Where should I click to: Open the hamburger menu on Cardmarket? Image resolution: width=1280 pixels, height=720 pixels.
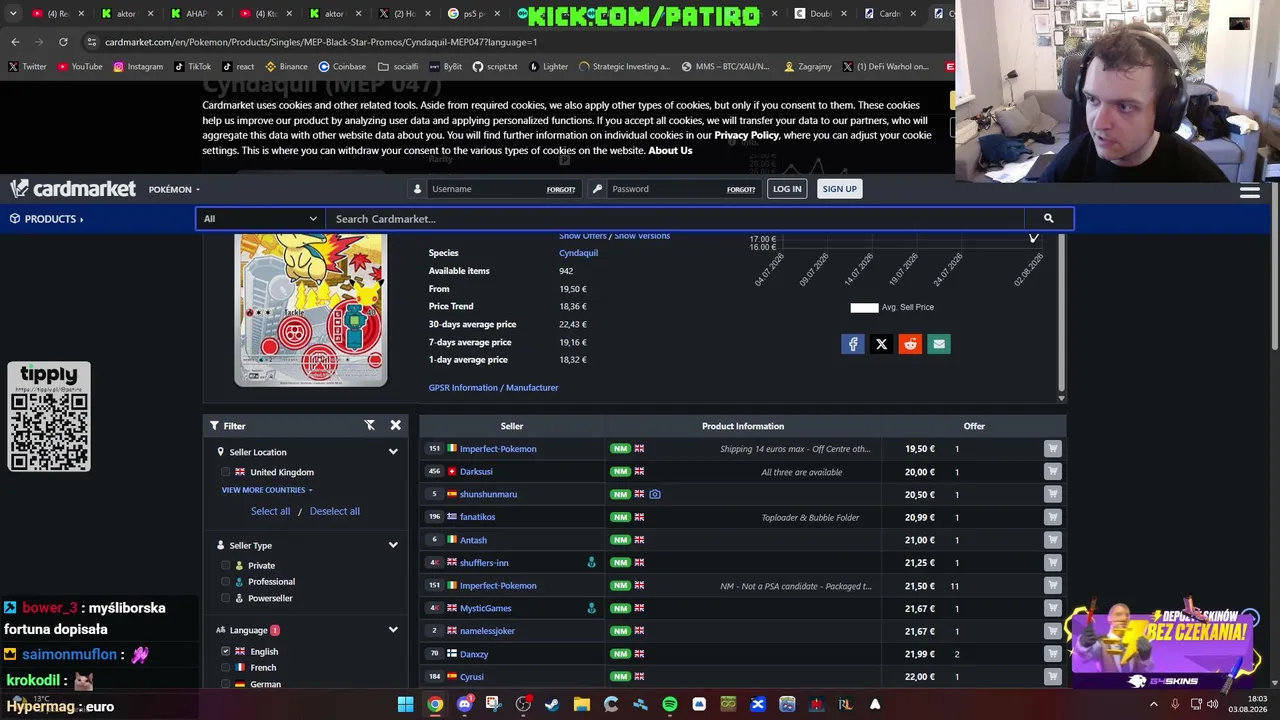point(1249,191)
